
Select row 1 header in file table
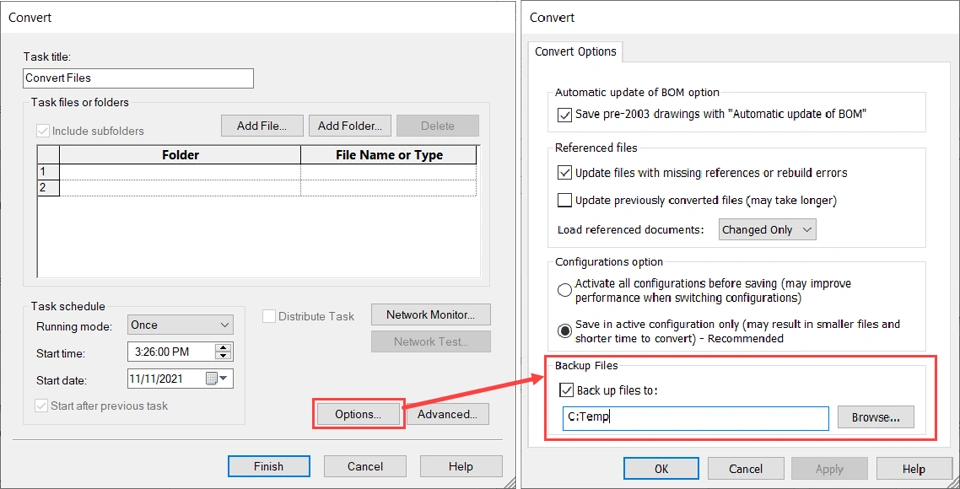48,172
